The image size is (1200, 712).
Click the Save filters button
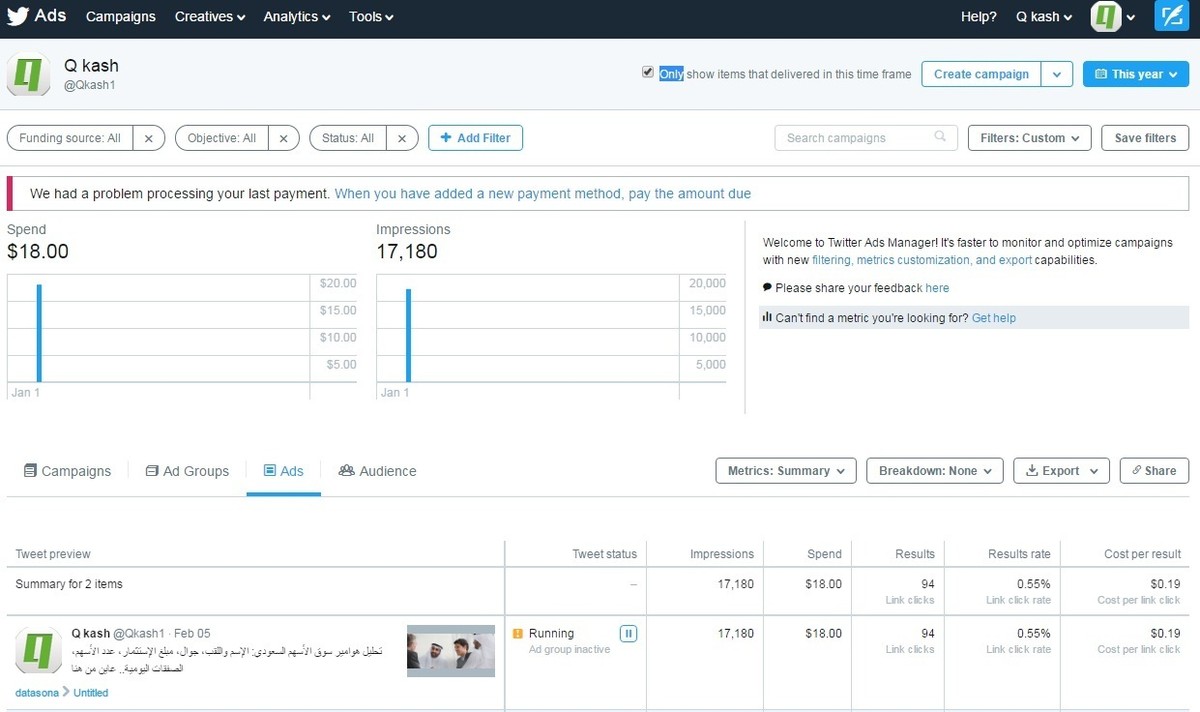[1145, 138]
